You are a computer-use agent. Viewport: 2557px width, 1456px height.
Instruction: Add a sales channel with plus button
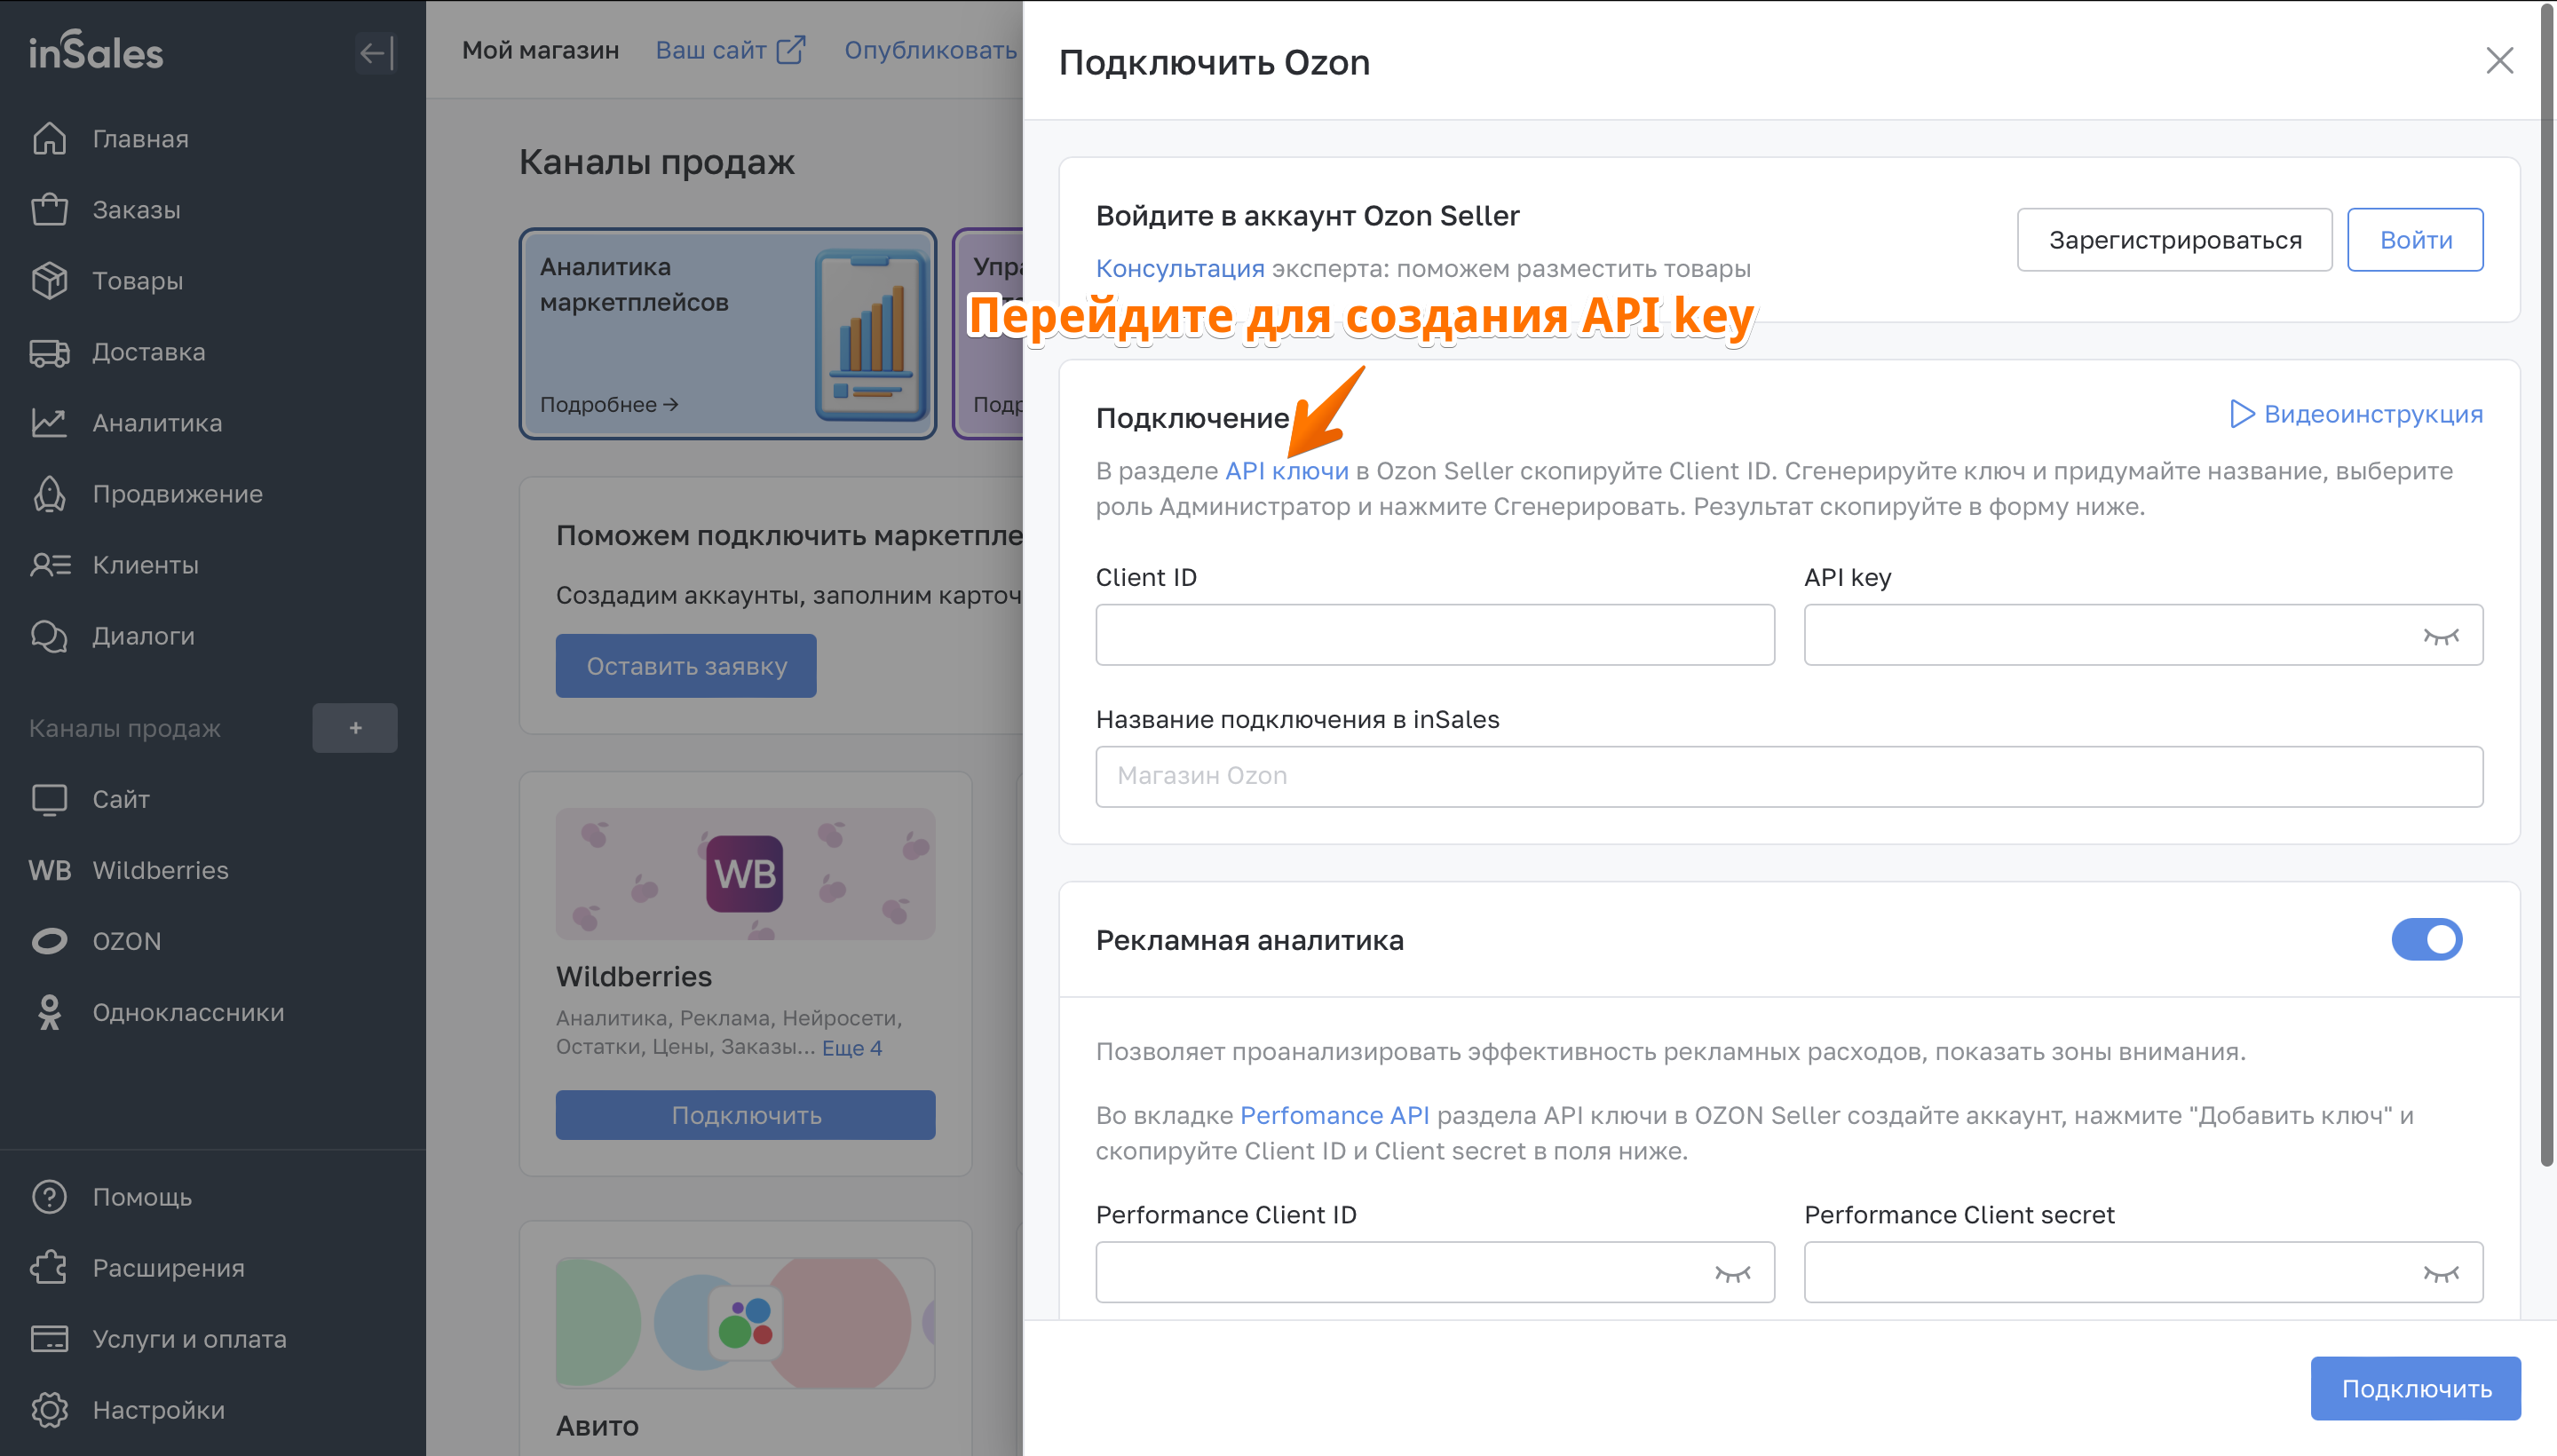click(355, 728)
